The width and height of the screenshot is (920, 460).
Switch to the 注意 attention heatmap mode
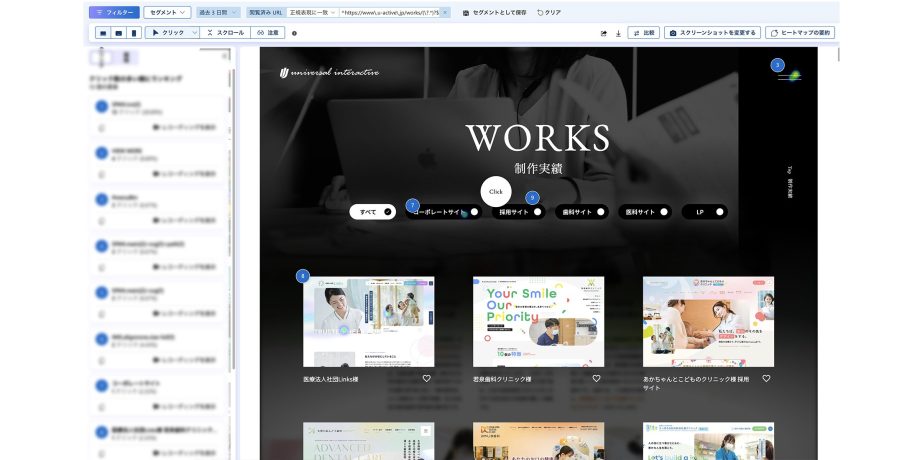tap(266, 33)
